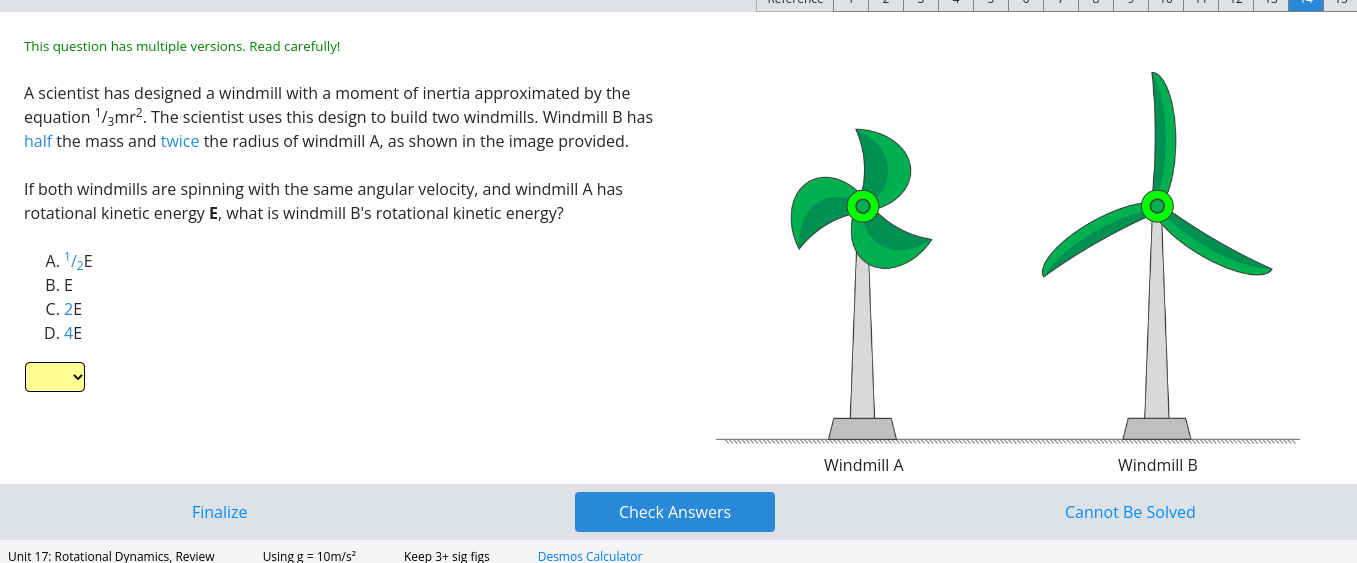Click answer choice B. E text
1357x563 pixels.
pos(59,285)
